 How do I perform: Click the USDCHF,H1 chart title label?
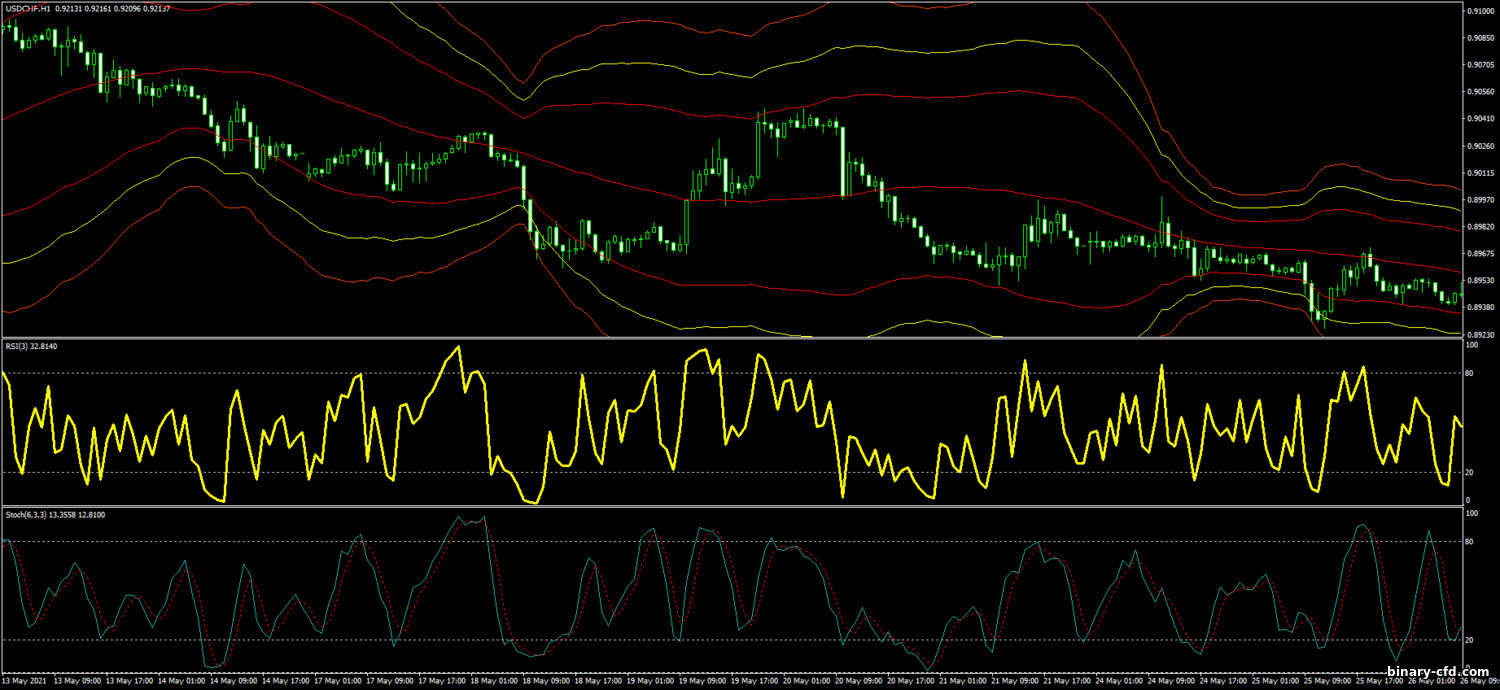tap(28, 9)
